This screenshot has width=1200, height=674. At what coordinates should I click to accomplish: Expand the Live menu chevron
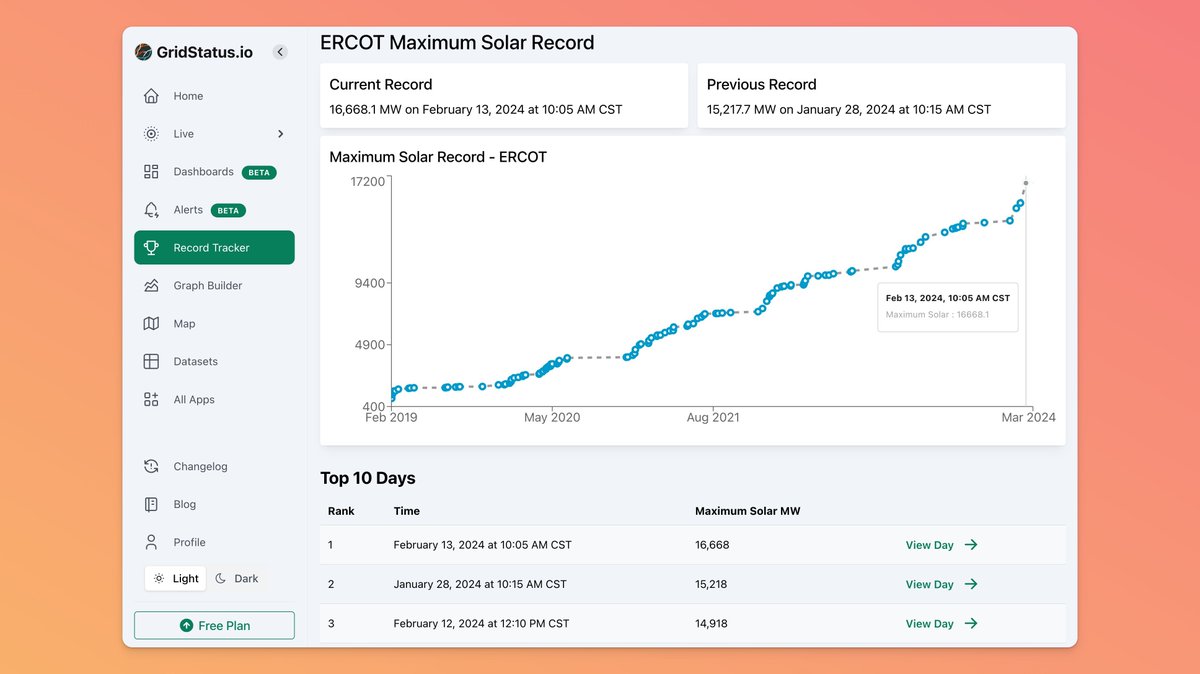[x=280, y=133]
